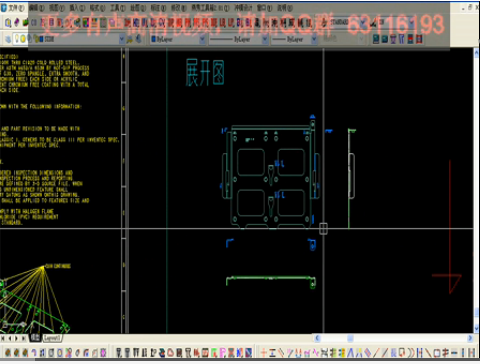Switch to the Layout1 tab

[52, 338]
